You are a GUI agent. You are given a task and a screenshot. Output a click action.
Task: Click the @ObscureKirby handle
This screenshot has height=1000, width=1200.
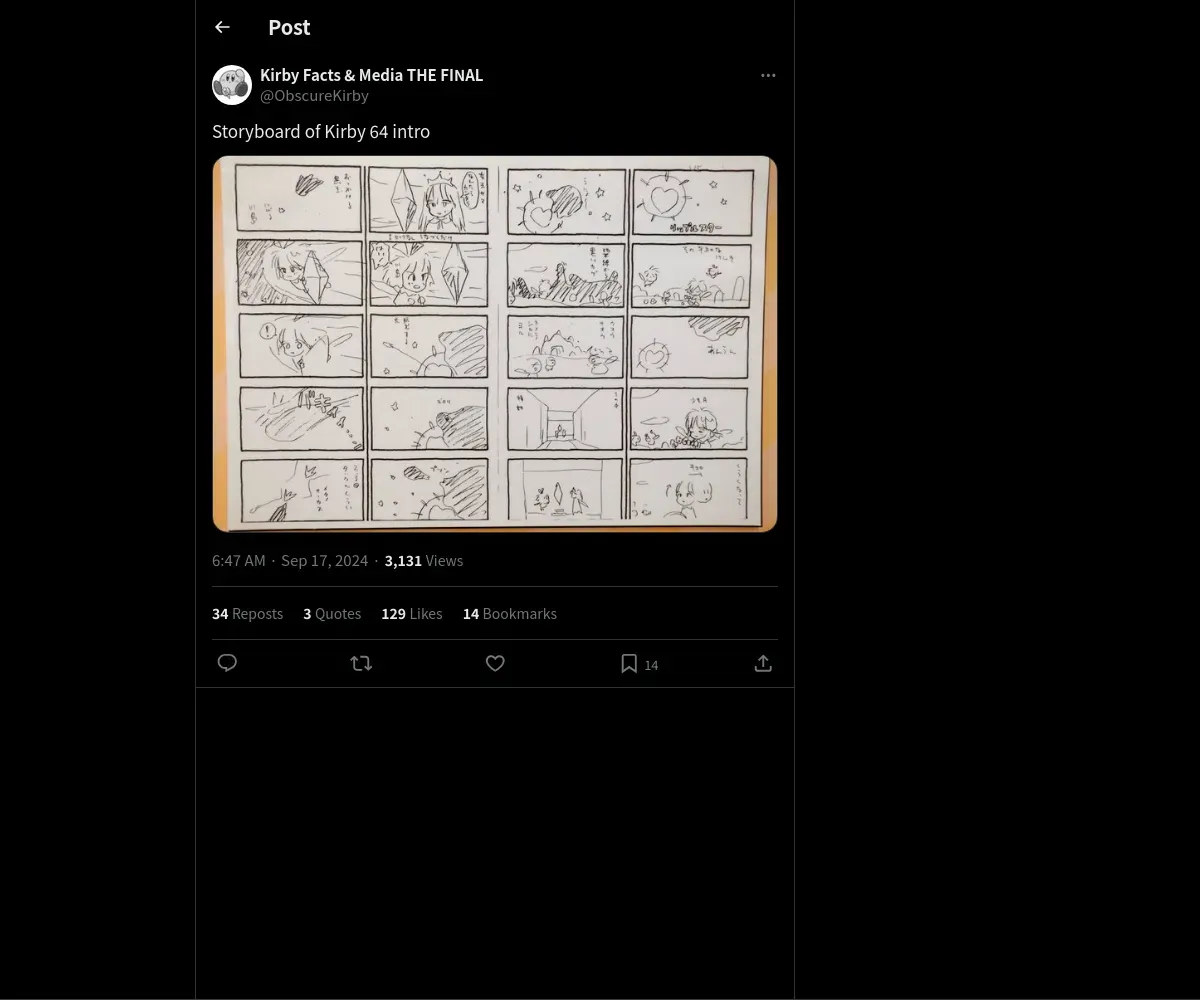(314, 95)
